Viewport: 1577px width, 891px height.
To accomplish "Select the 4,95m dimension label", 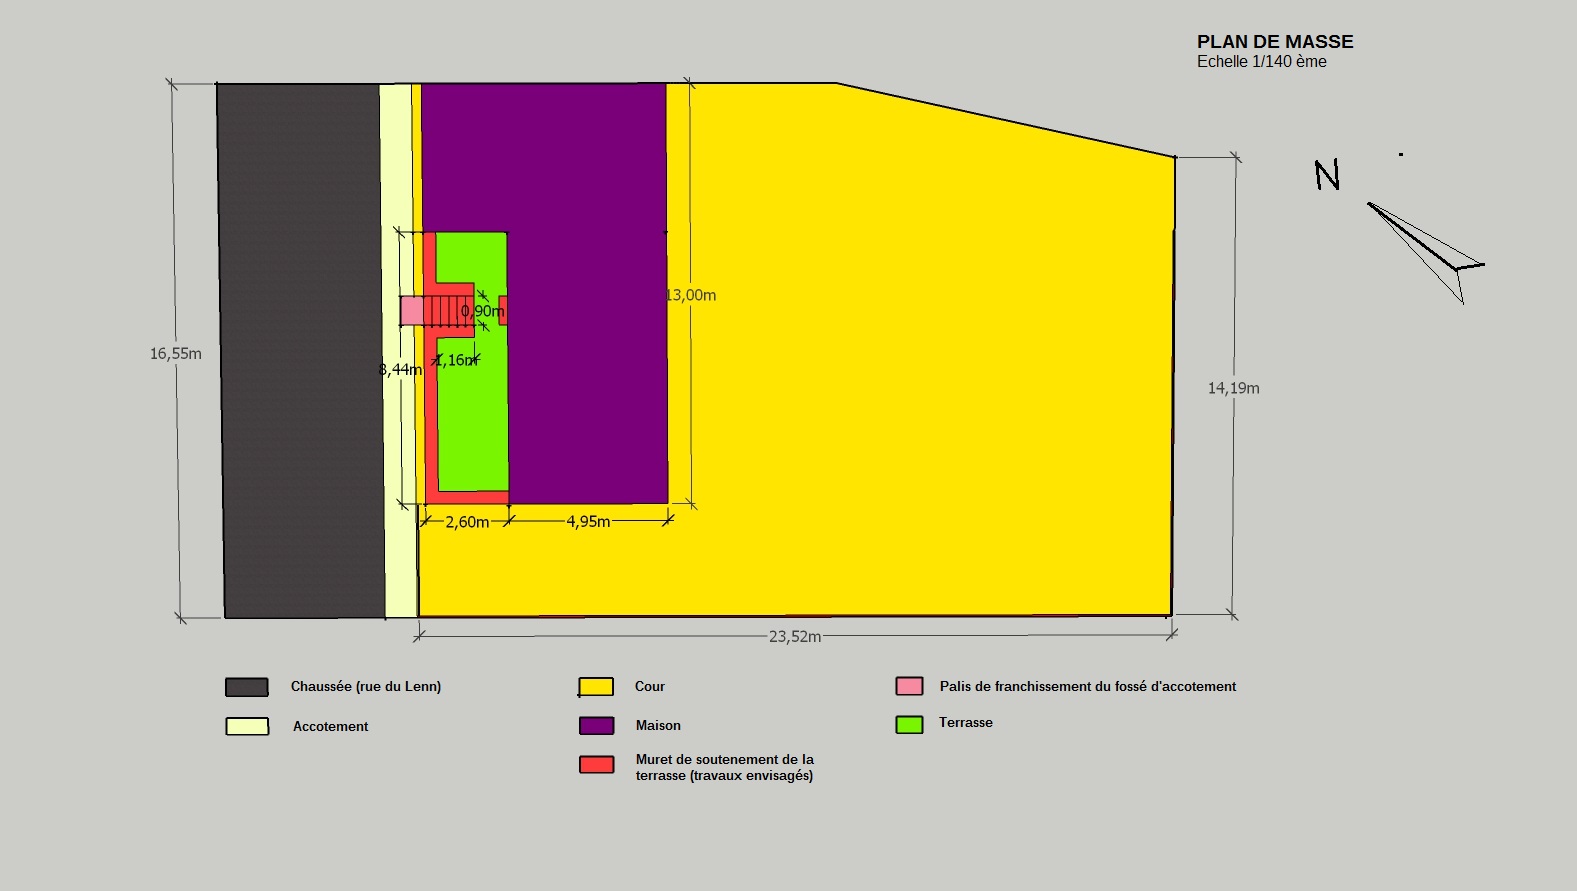I will tap(588, 522).
